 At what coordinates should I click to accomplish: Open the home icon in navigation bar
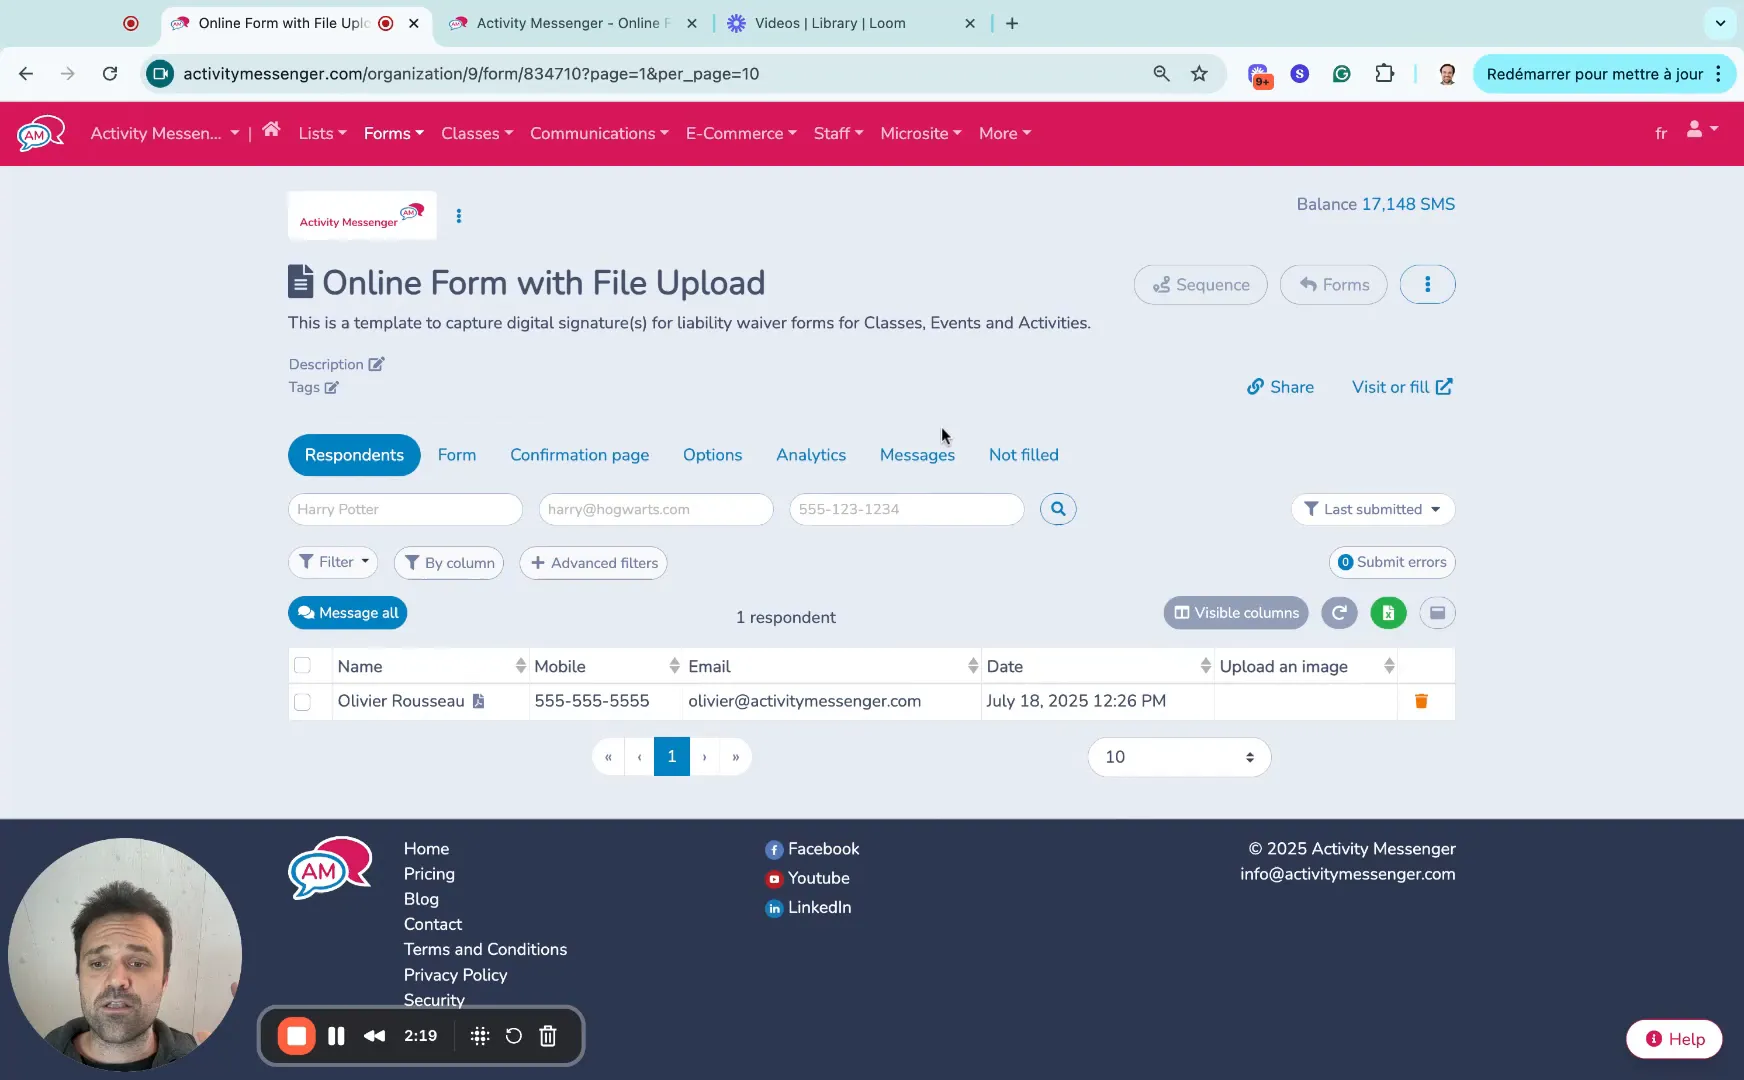(x=271, y=131)
